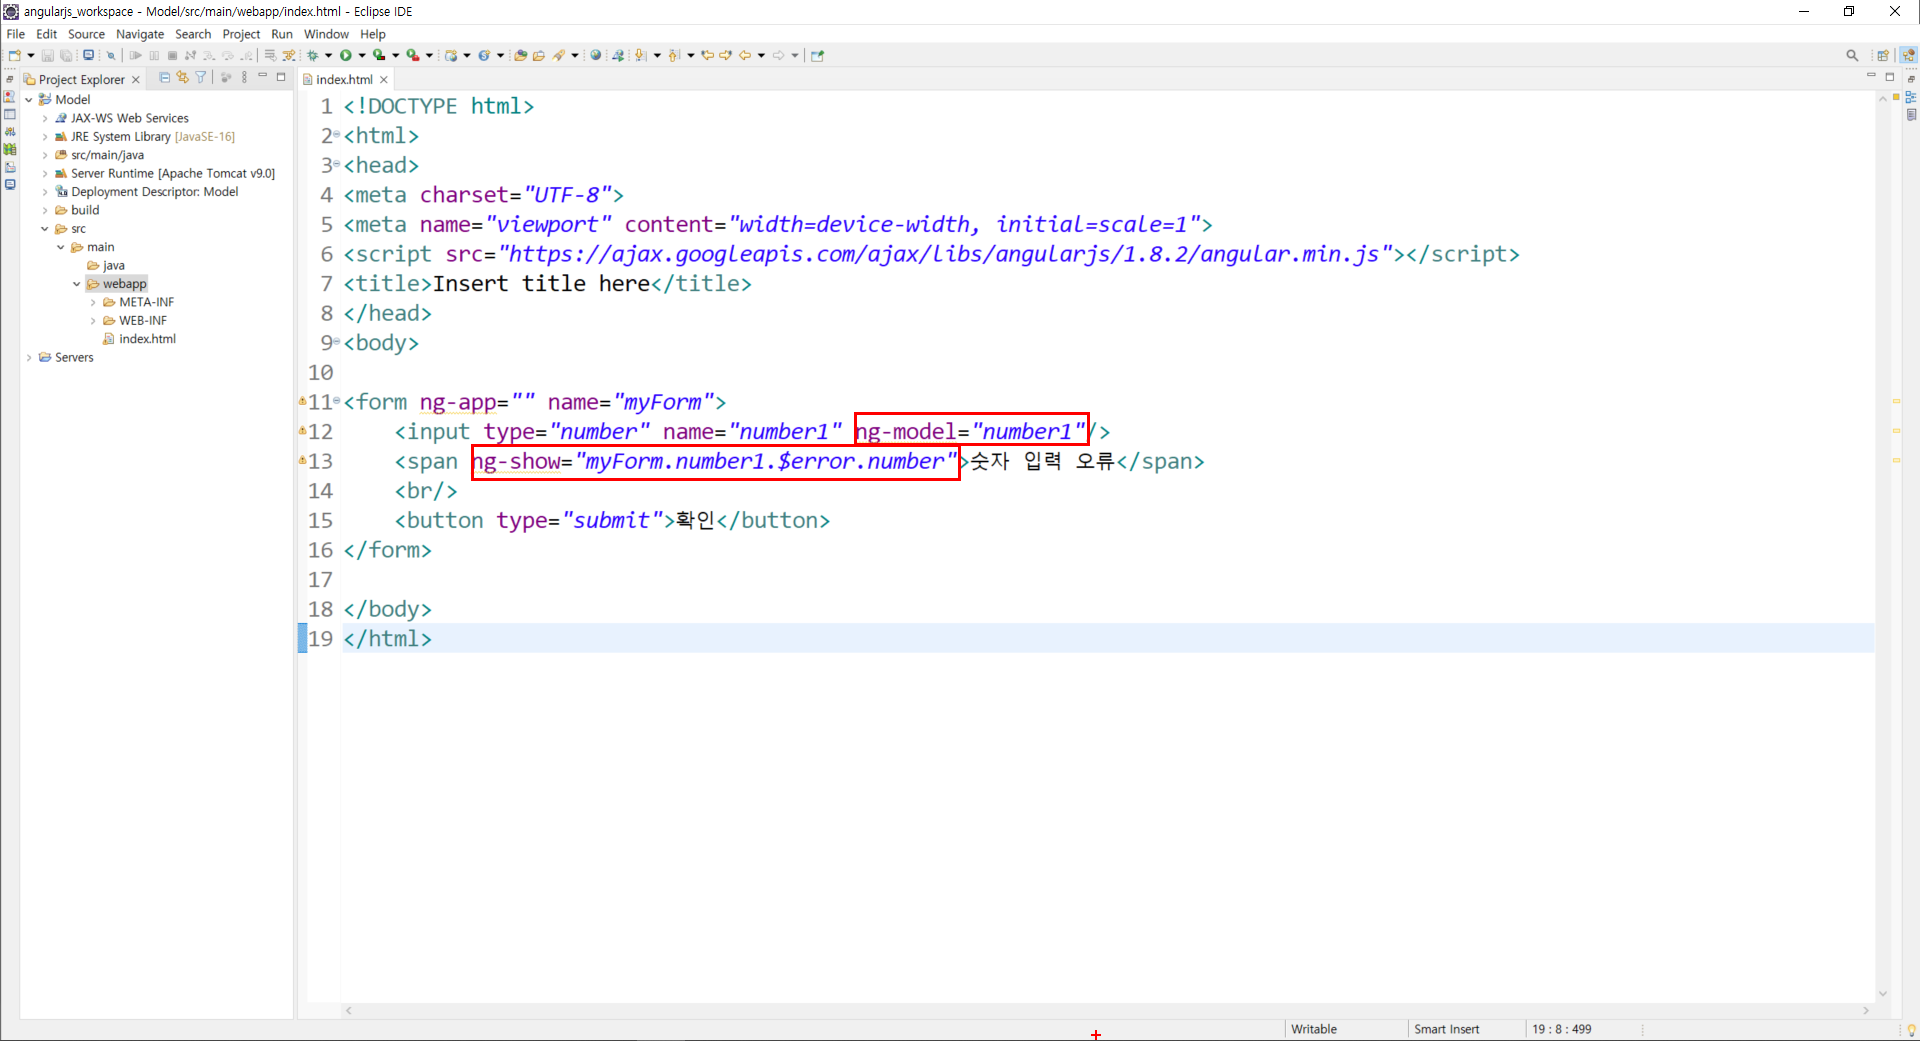The height and width of the screenshot is (1041, 1920).
Task: Click the editor vertical scrollbar down arrow
Action: 1883,993
